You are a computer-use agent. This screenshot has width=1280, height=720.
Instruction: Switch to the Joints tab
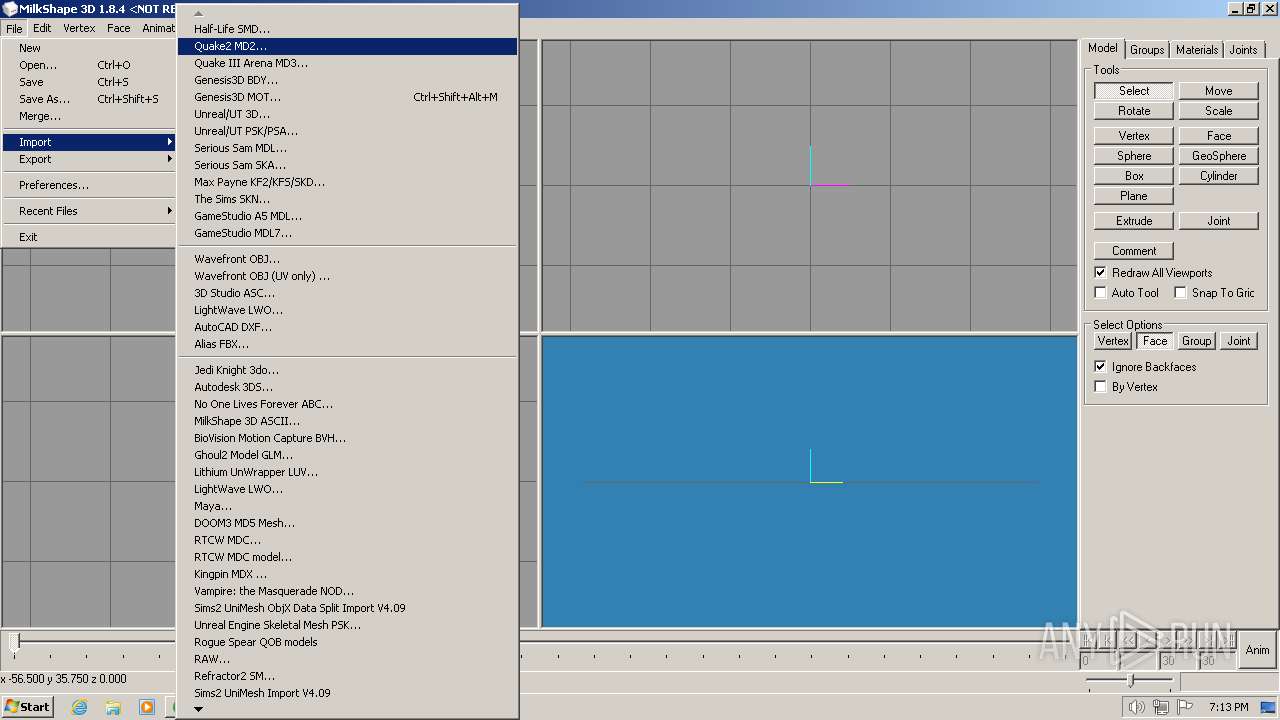pos(1243,50)
